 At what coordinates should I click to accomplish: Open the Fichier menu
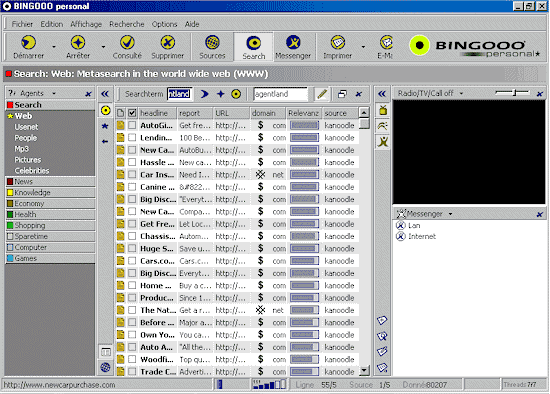(22, 24)
